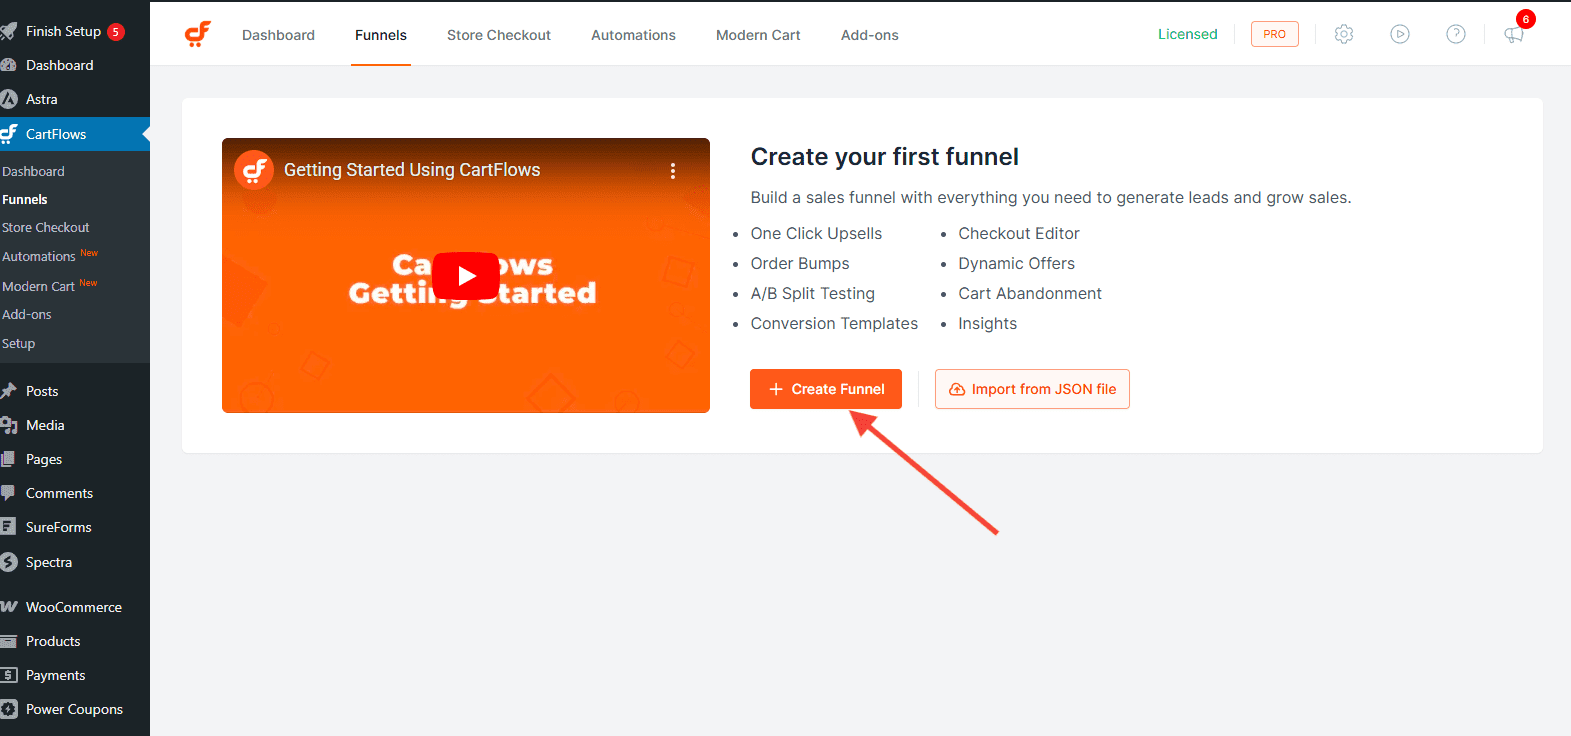Click 'Checkout Editor' feature text
This screenshot has width=1571, height=736.
1019,233
